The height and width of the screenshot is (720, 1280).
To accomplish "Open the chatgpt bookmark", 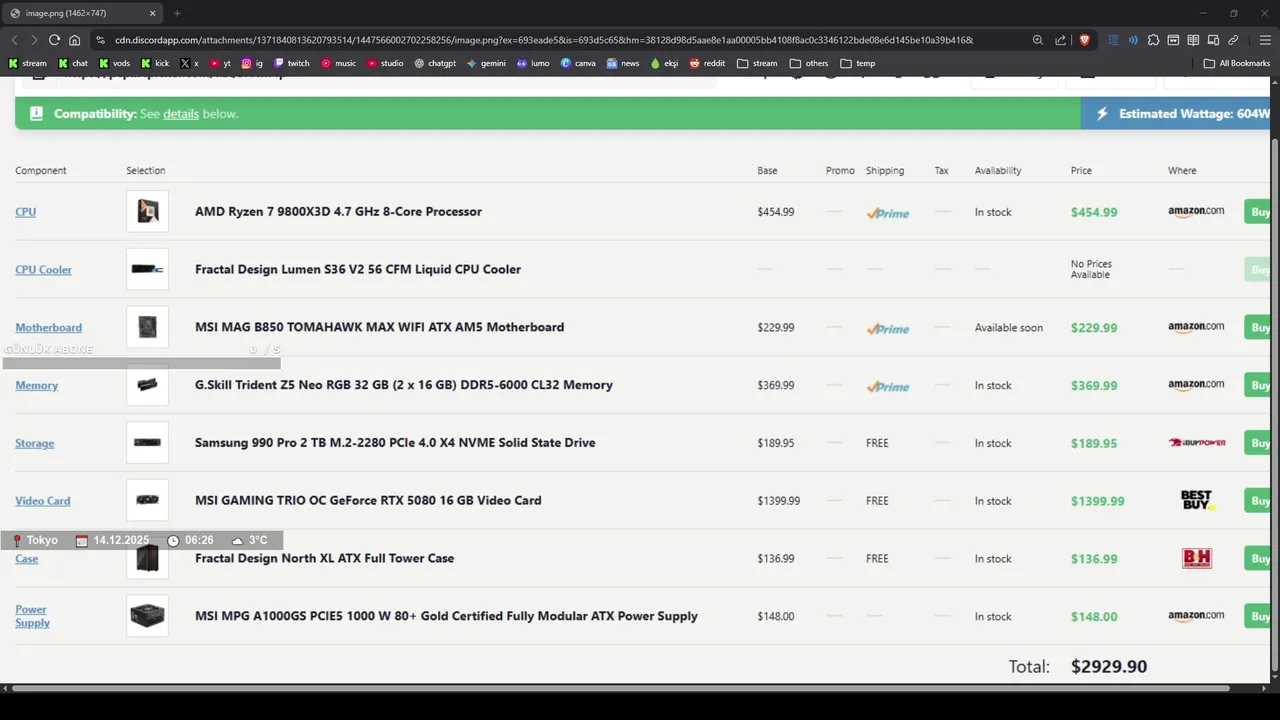I will [435, 63].
